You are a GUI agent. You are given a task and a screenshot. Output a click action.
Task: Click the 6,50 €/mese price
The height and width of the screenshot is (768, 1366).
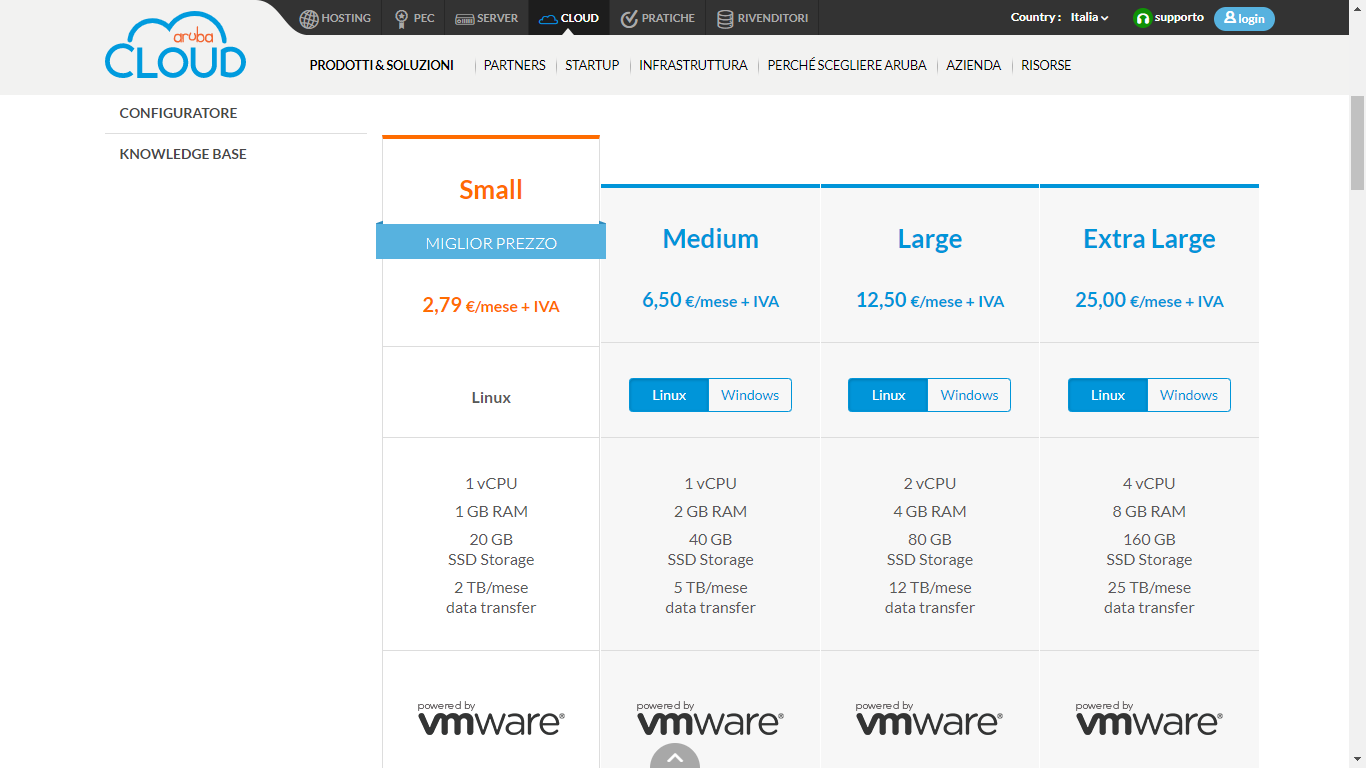[710, 300]
